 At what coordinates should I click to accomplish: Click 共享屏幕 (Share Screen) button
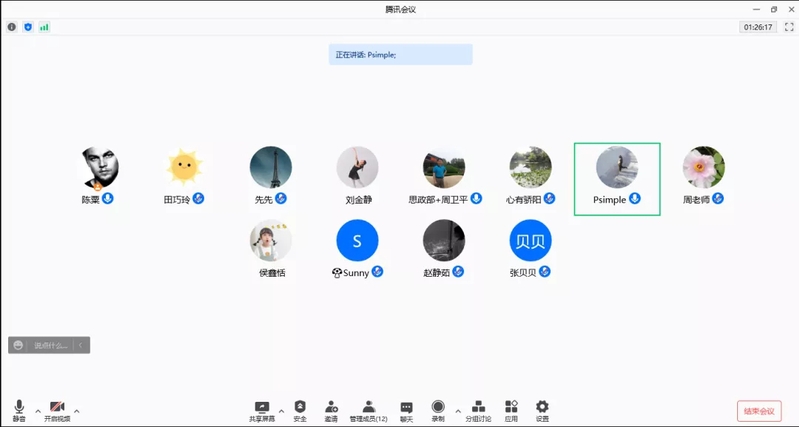pyautogui.click(x=262, y=410)
